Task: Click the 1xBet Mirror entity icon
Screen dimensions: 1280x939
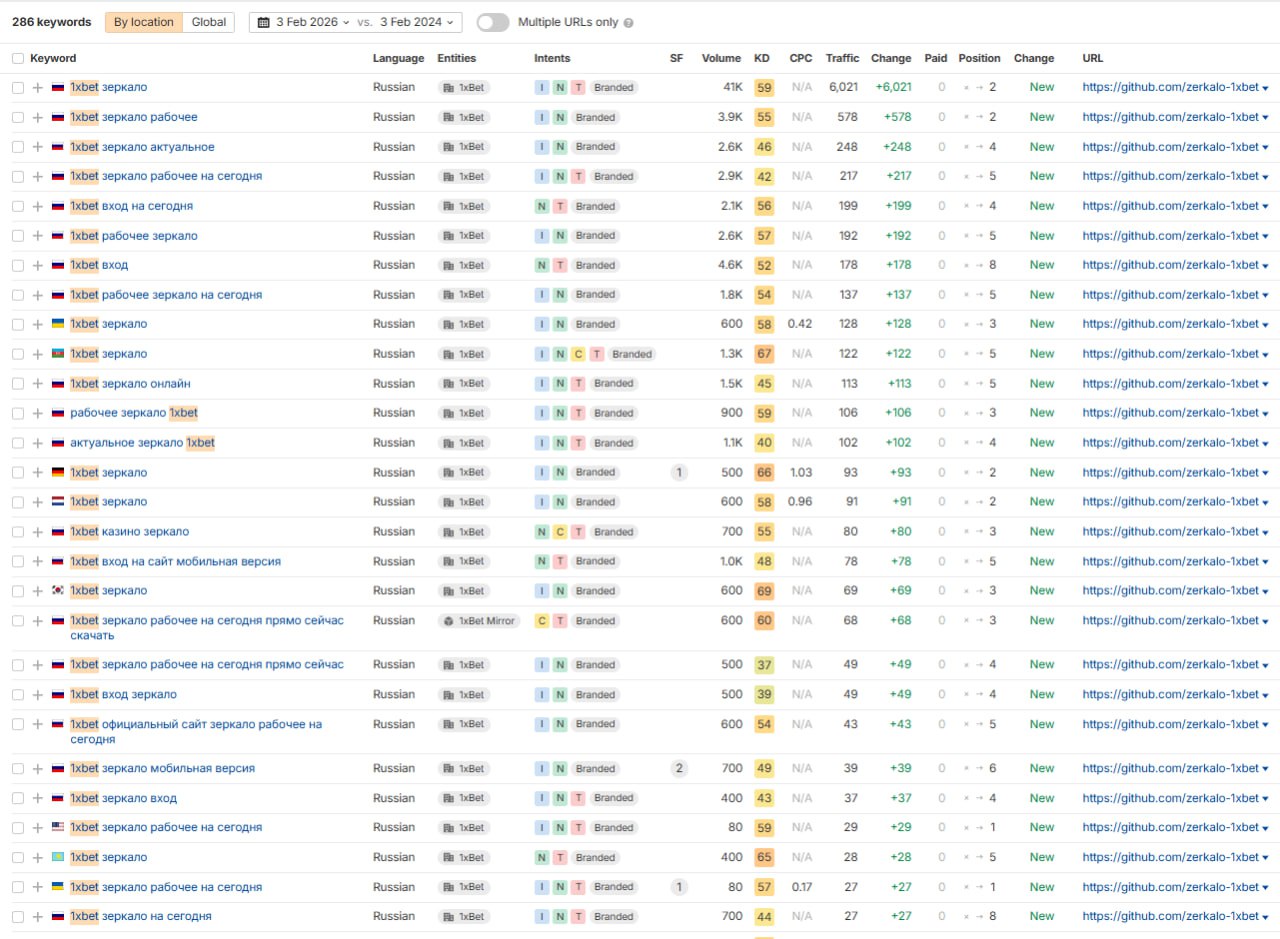Action: 446,621
